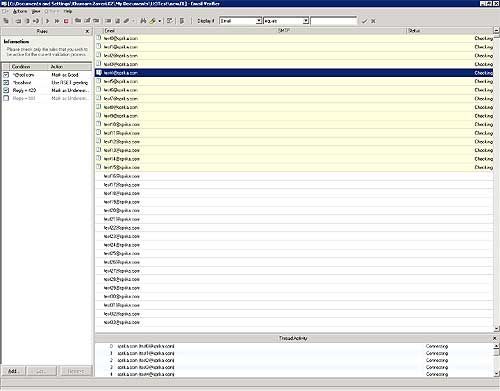Close the Rules panel with X

coord(87,31)
